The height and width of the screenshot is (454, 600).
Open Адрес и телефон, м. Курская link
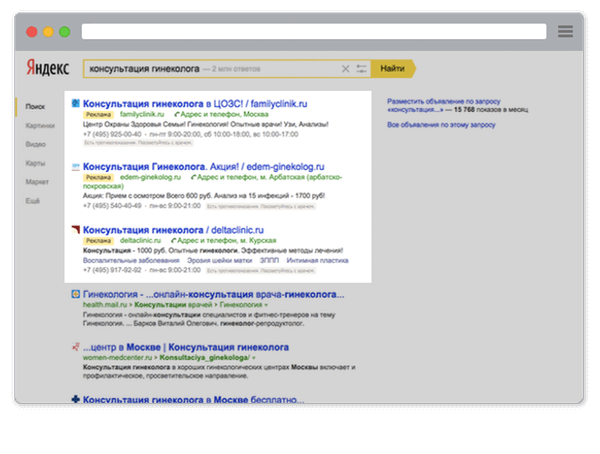point(224,240)
